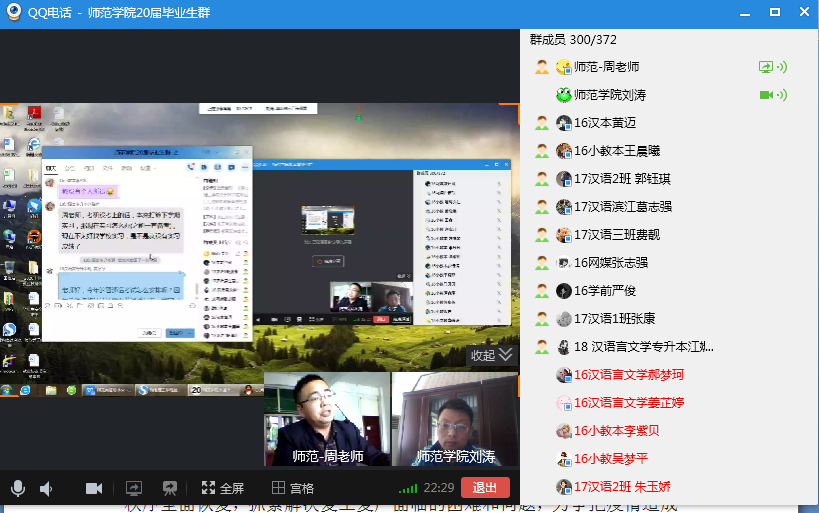819x513 pixels.
Task: Click frog avatar of 师范学院刘涛
Action: (x=564, y=95)
